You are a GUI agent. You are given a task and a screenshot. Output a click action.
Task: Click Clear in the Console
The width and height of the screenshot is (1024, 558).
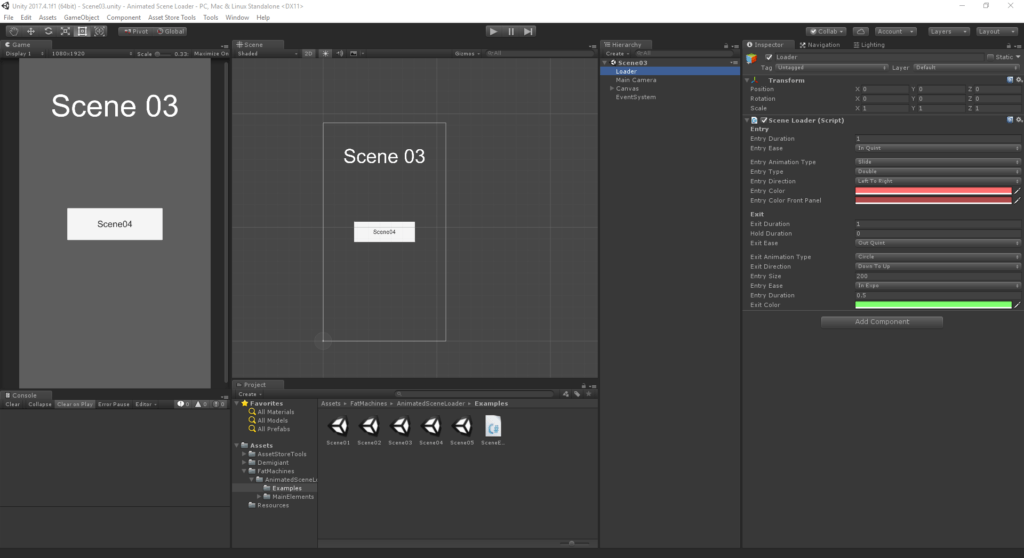pos(13,404)
